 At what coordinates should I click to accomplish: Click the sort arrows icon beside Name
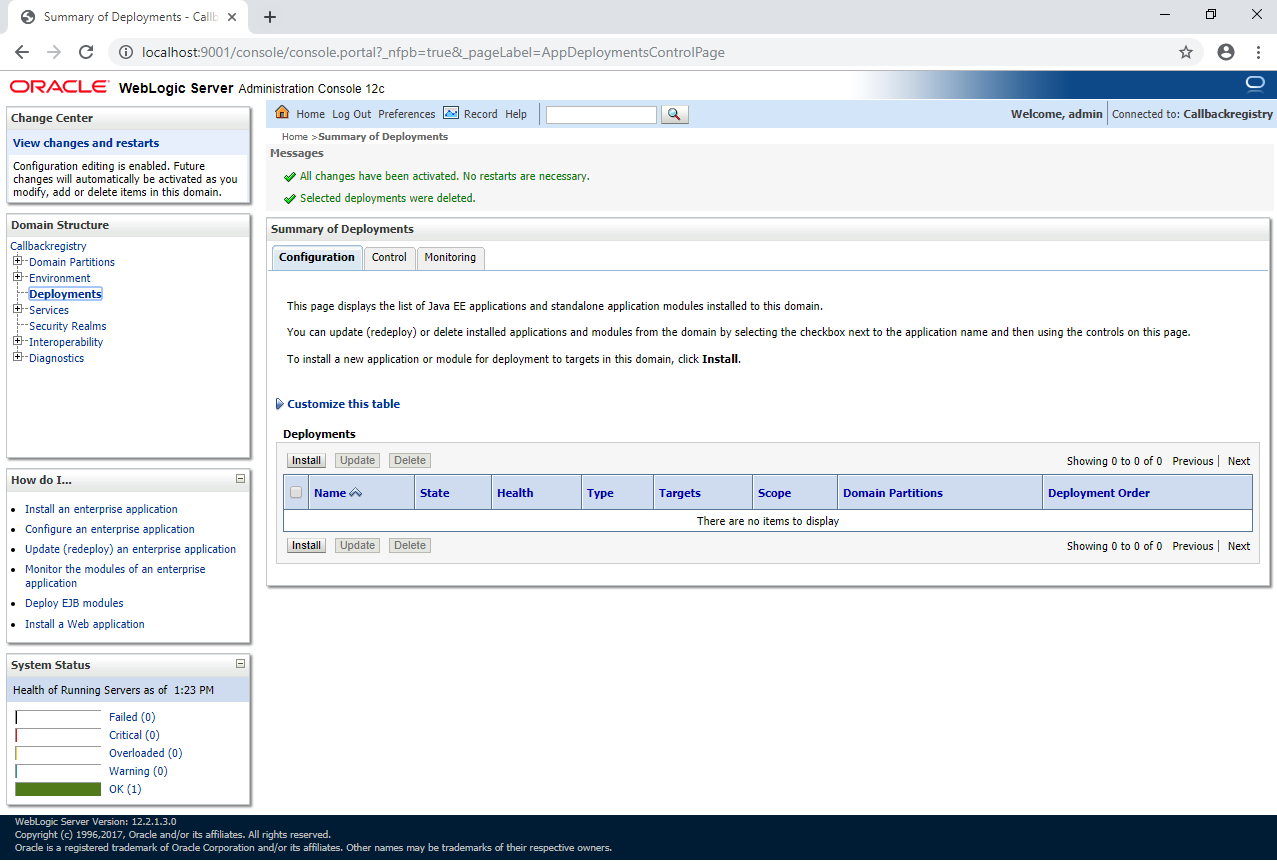(x=356, y=493)
